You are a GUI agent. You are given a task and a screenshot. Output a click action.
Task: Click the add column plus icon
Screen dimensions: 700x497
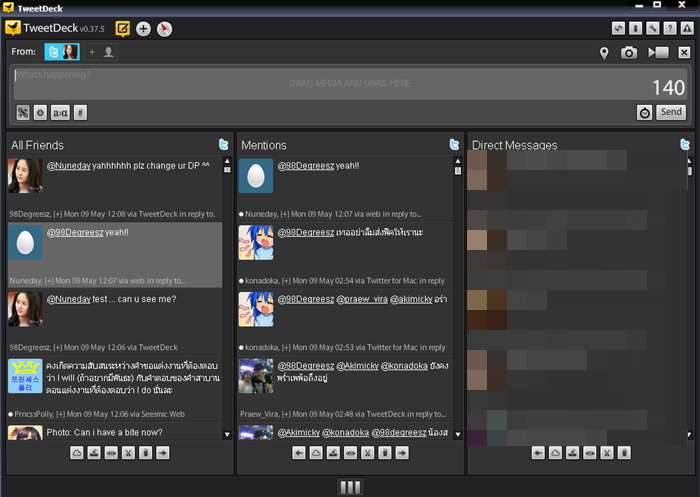point(143,29)
